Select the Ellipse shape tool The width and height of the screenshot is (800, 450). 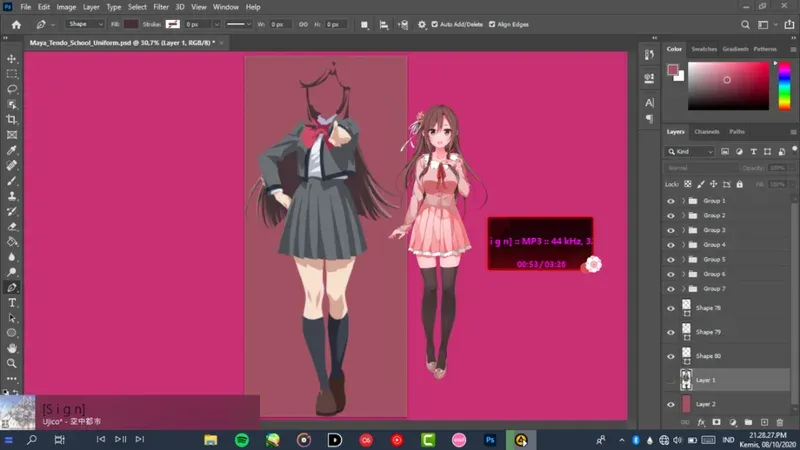12,333
